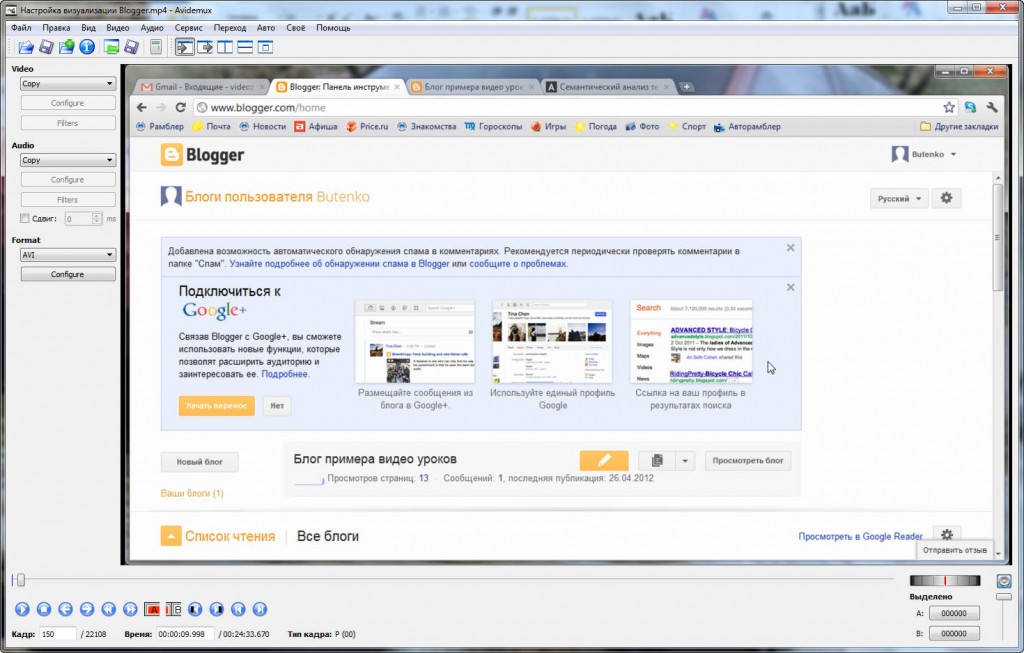
Task: Click the first Save video floppy icon
Action: coord(46,47)
